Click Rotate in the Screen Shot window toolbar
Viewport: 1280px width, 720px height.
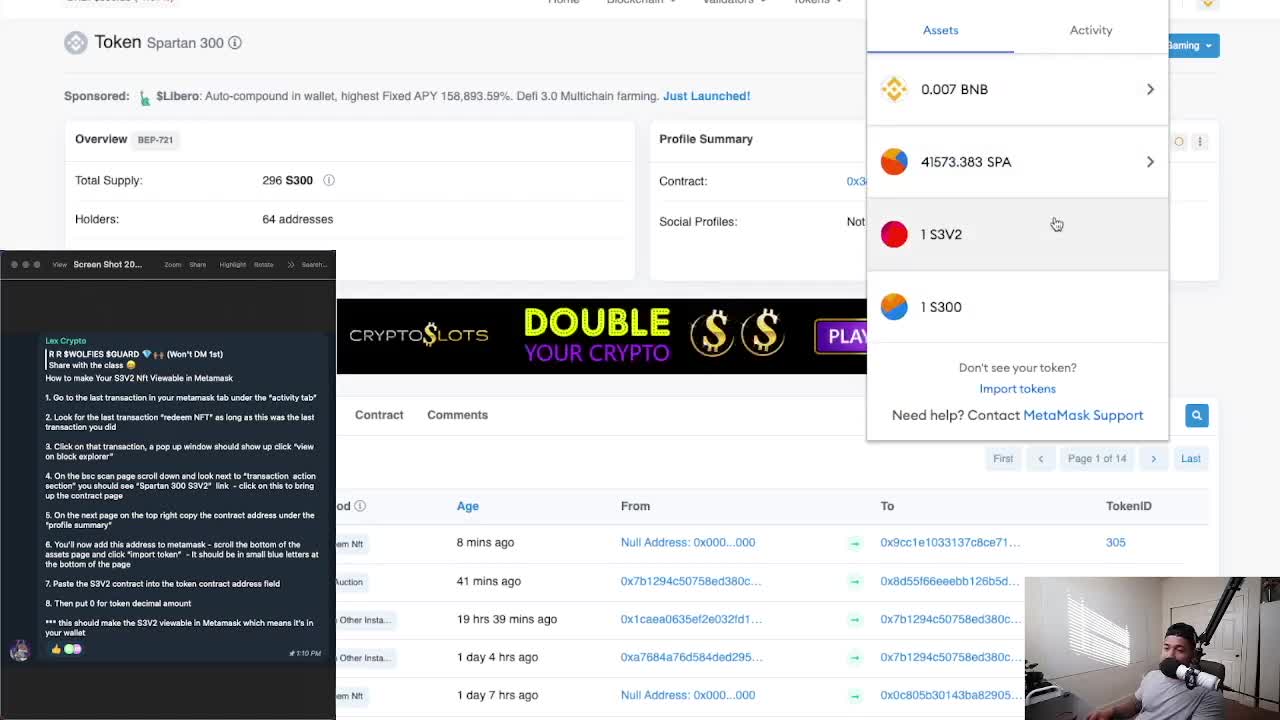click(x=264, y=265)
